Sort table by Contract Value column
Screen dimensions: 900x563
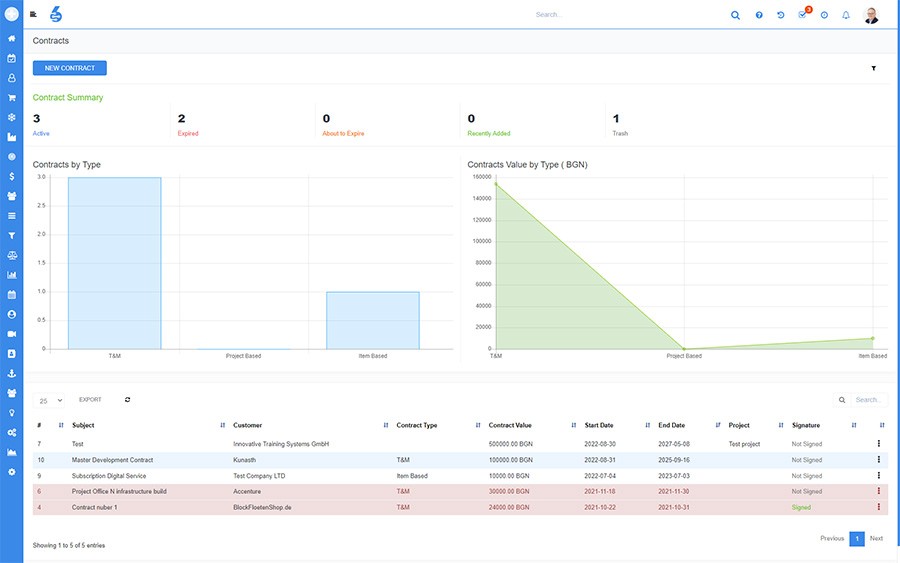[510, 425]
